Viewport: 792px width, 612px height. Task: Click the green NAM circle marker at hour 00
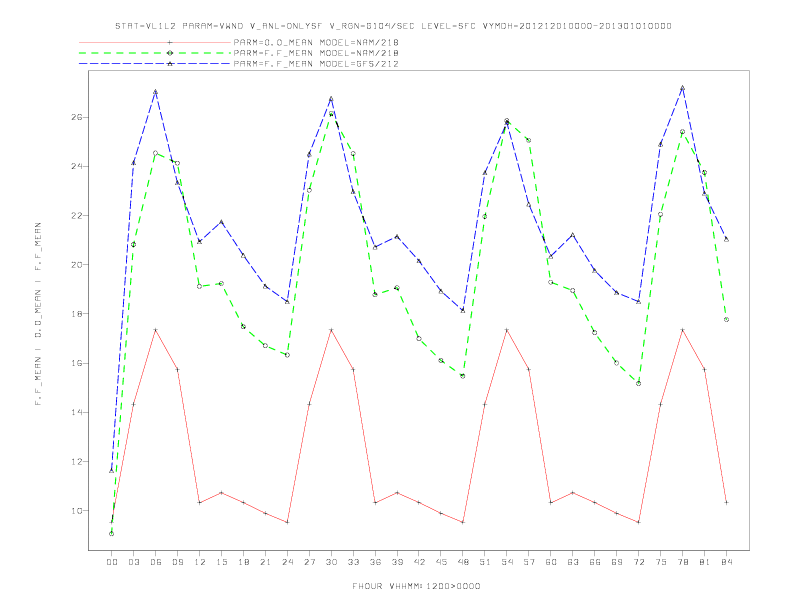pyautogui.click(x=112, y=534)
